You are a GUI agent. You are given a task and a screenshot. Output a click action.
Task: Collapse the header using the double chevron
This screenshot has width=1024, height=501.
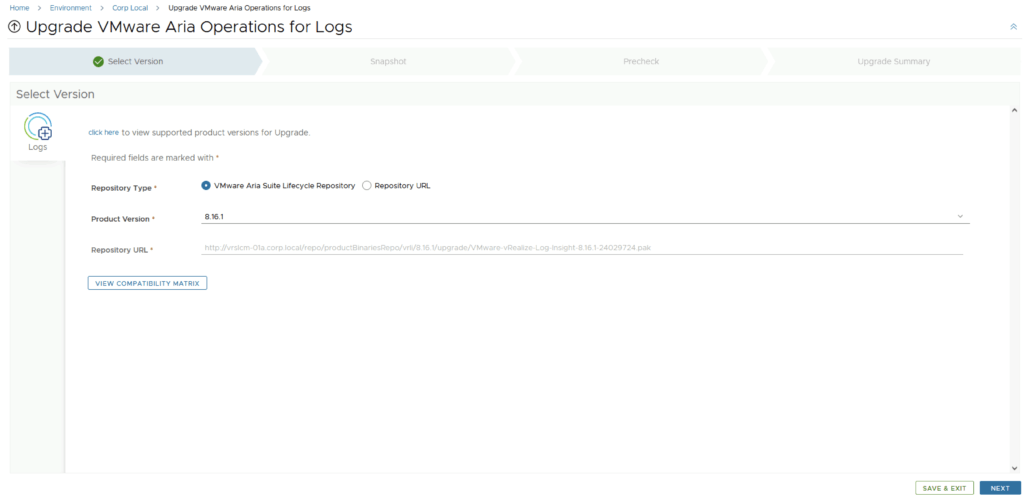pos(1013,27)
